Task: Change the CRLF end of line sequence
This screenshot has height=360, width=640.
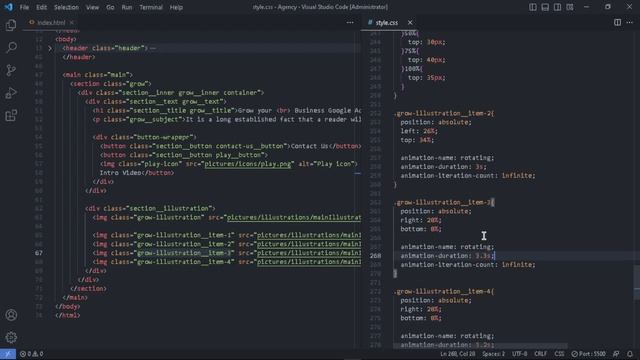Action: pyautogui.click(x=540, y=354)
